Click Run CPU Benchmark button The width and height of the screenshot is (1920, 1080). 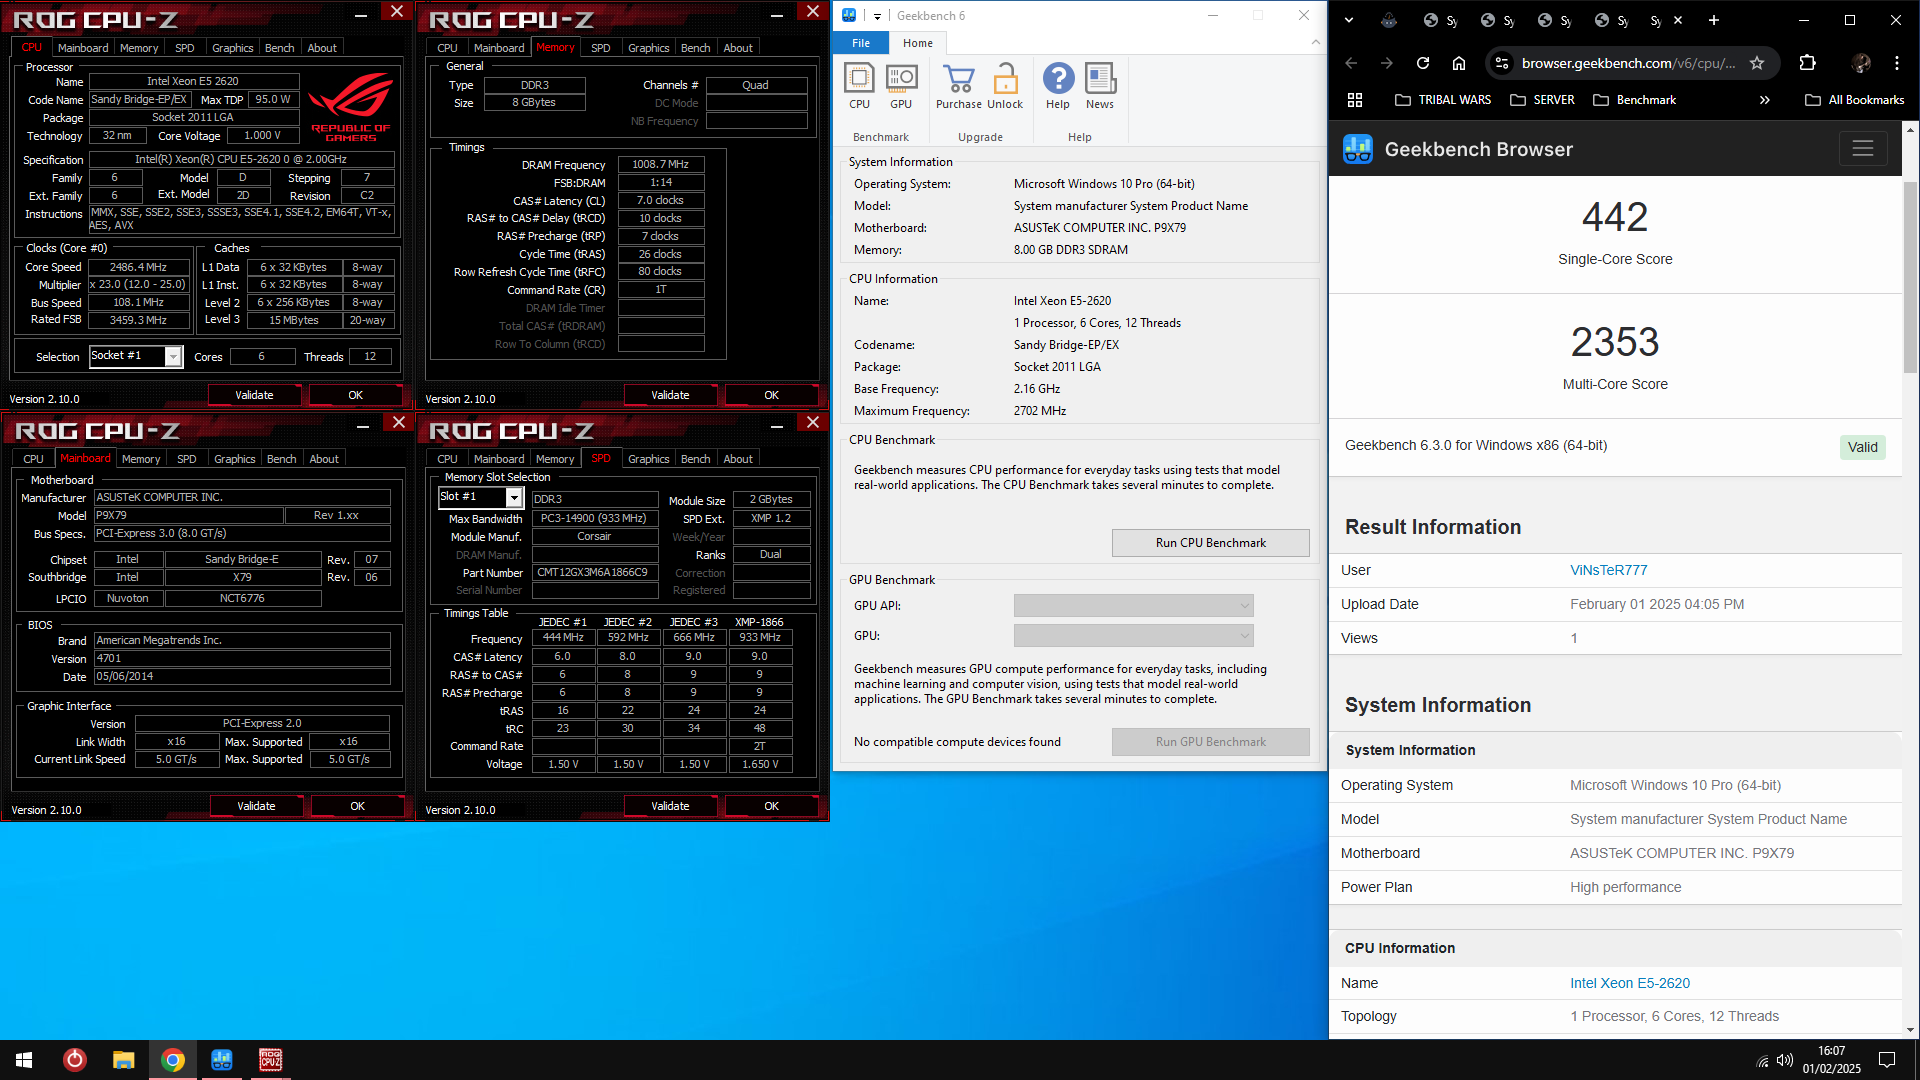[x=1210, y=543]
